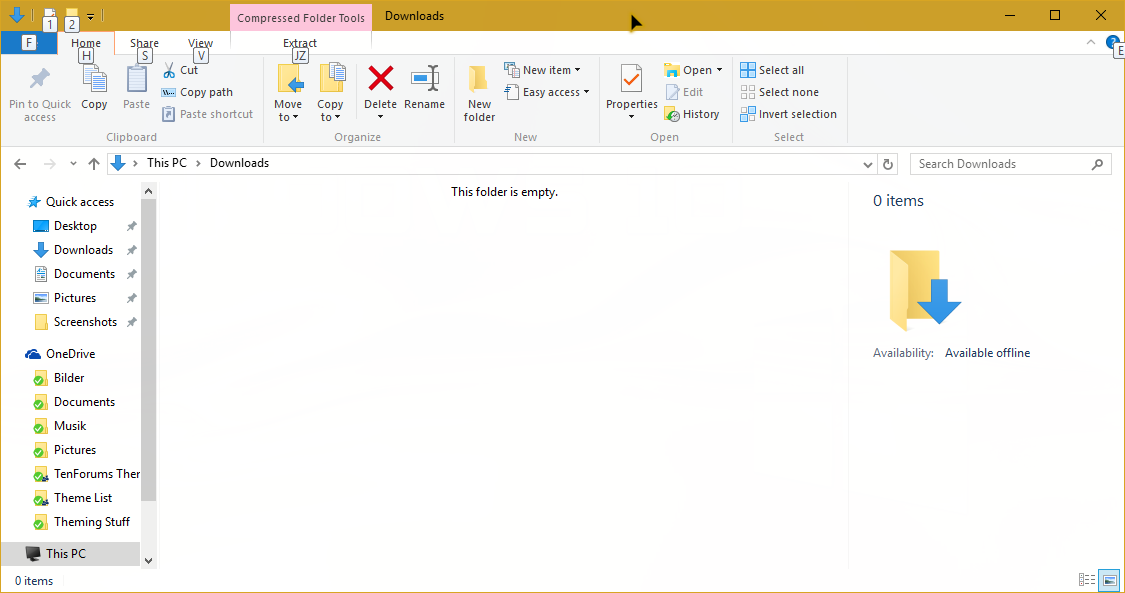Image resolution: width=1125 pixels, height=593 pixels.
Task: Click the Rename icon
Action: [425, 77]
